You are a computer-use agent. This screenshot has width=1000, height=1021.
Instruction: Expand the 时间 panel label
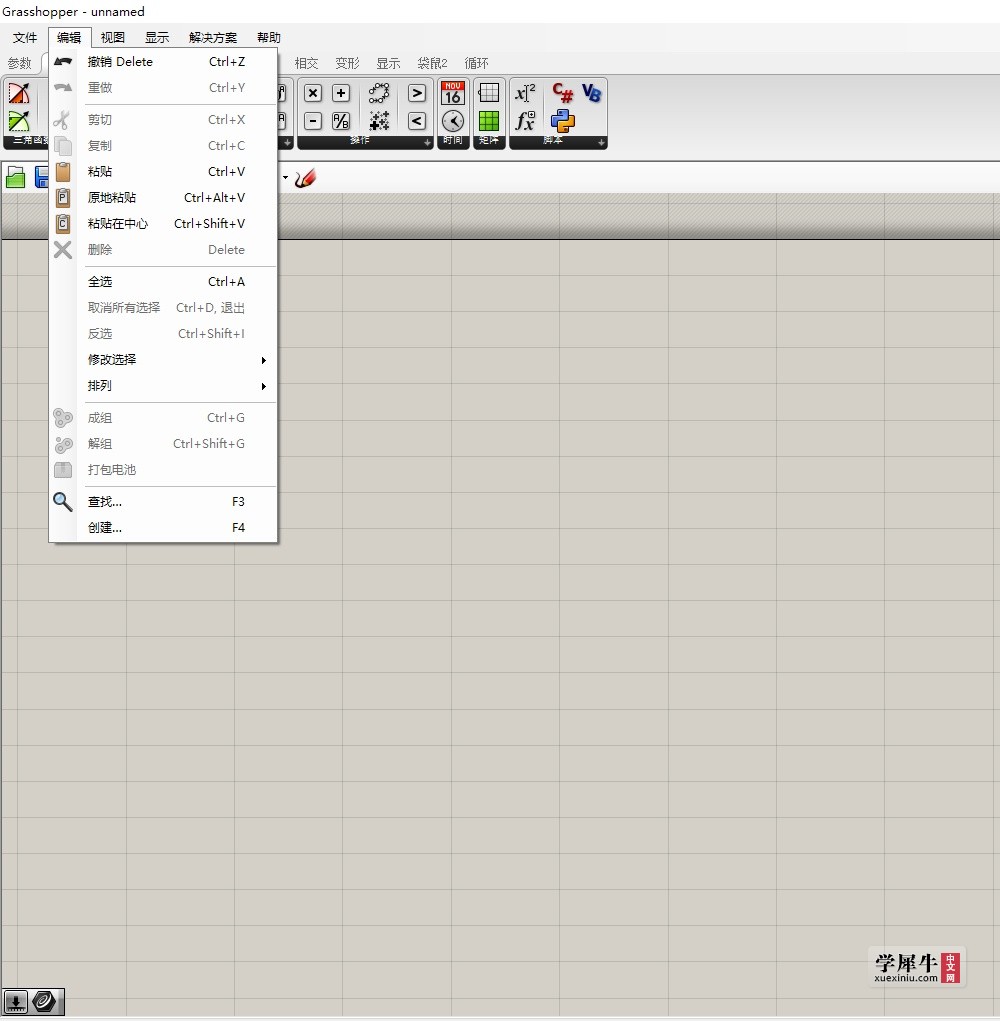point(453,141)
